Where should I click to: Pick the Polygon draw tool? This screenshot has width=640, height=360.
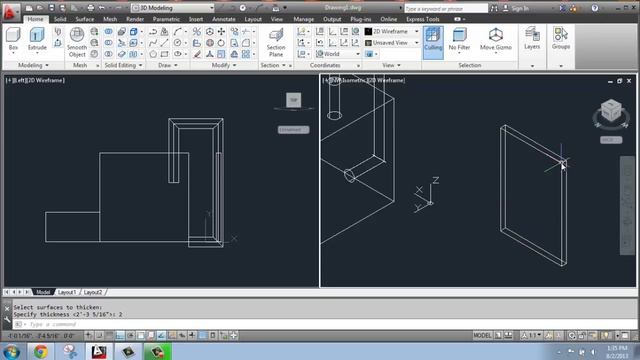click(x=153, y=54)
